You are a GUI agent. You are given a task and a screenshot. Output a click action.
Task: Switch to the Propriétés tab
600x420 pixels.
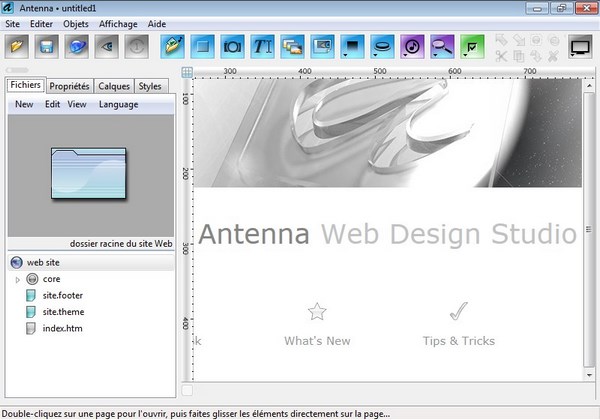[x=69, y=86]
